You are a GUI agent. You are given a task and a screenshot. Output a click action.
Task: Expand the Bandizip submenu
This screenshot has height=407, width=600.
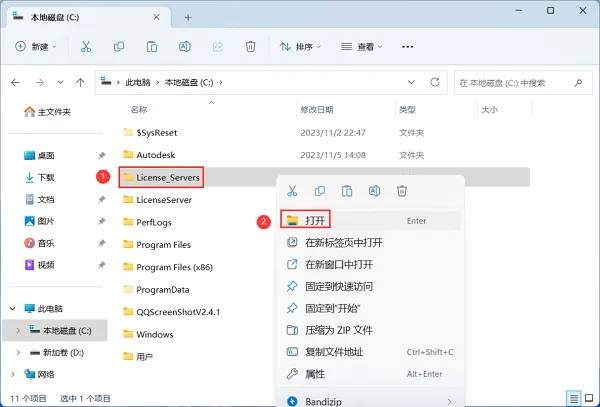pyautogui.click(x=449, y=401)
